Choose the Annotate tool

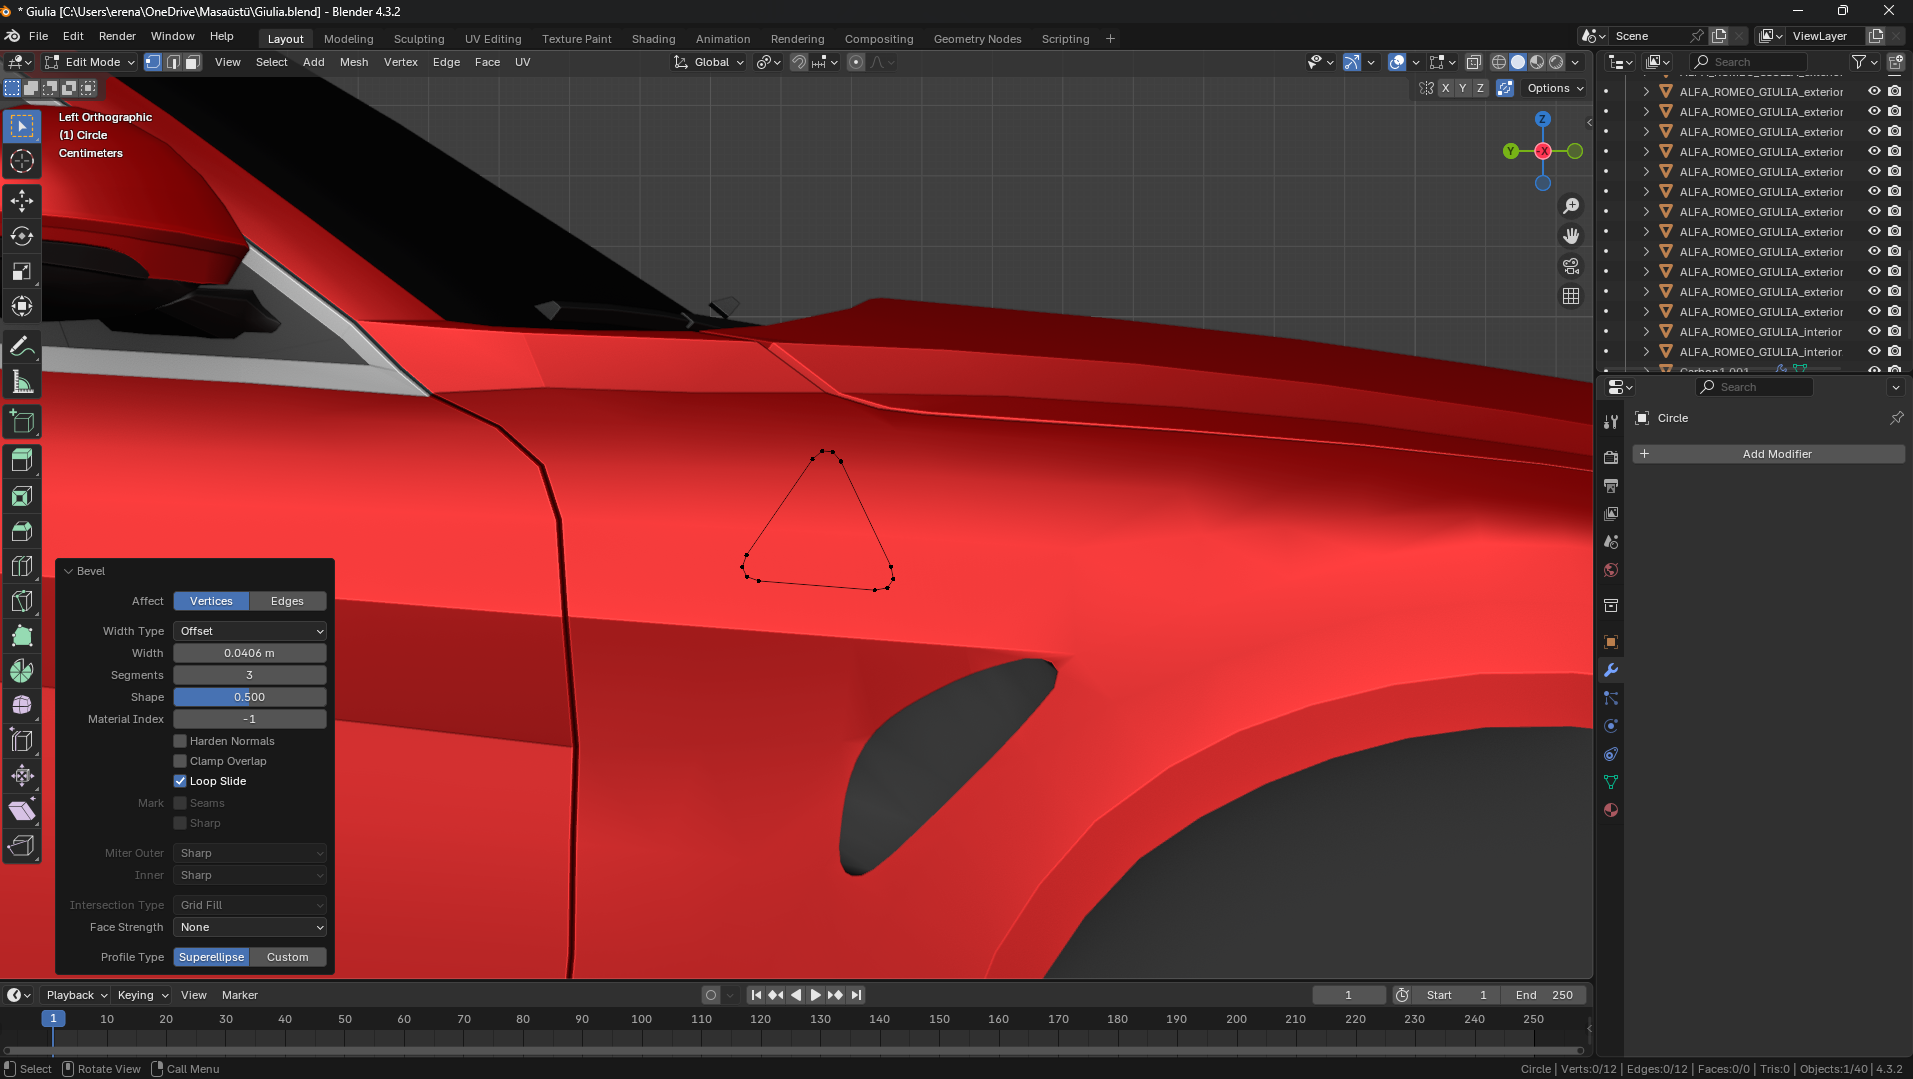(x=22, y=347)
